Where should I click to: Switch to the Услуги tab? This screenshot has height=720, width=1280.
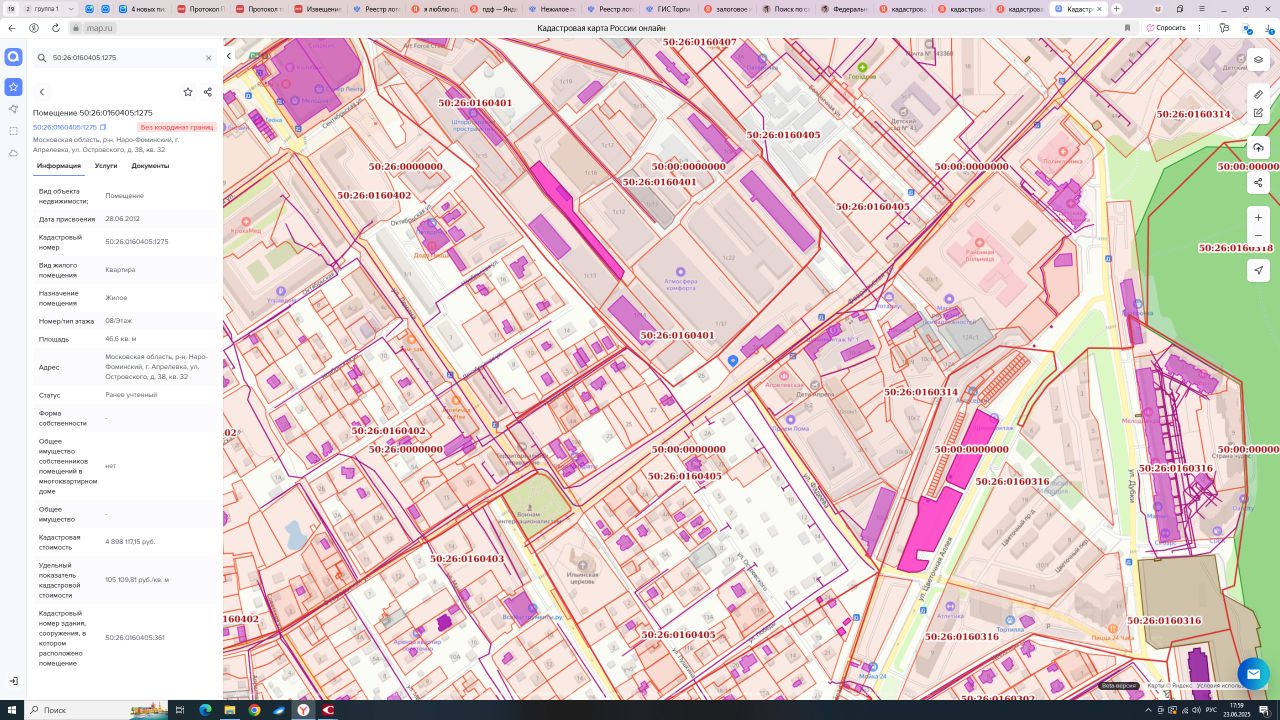pos(106,166)
